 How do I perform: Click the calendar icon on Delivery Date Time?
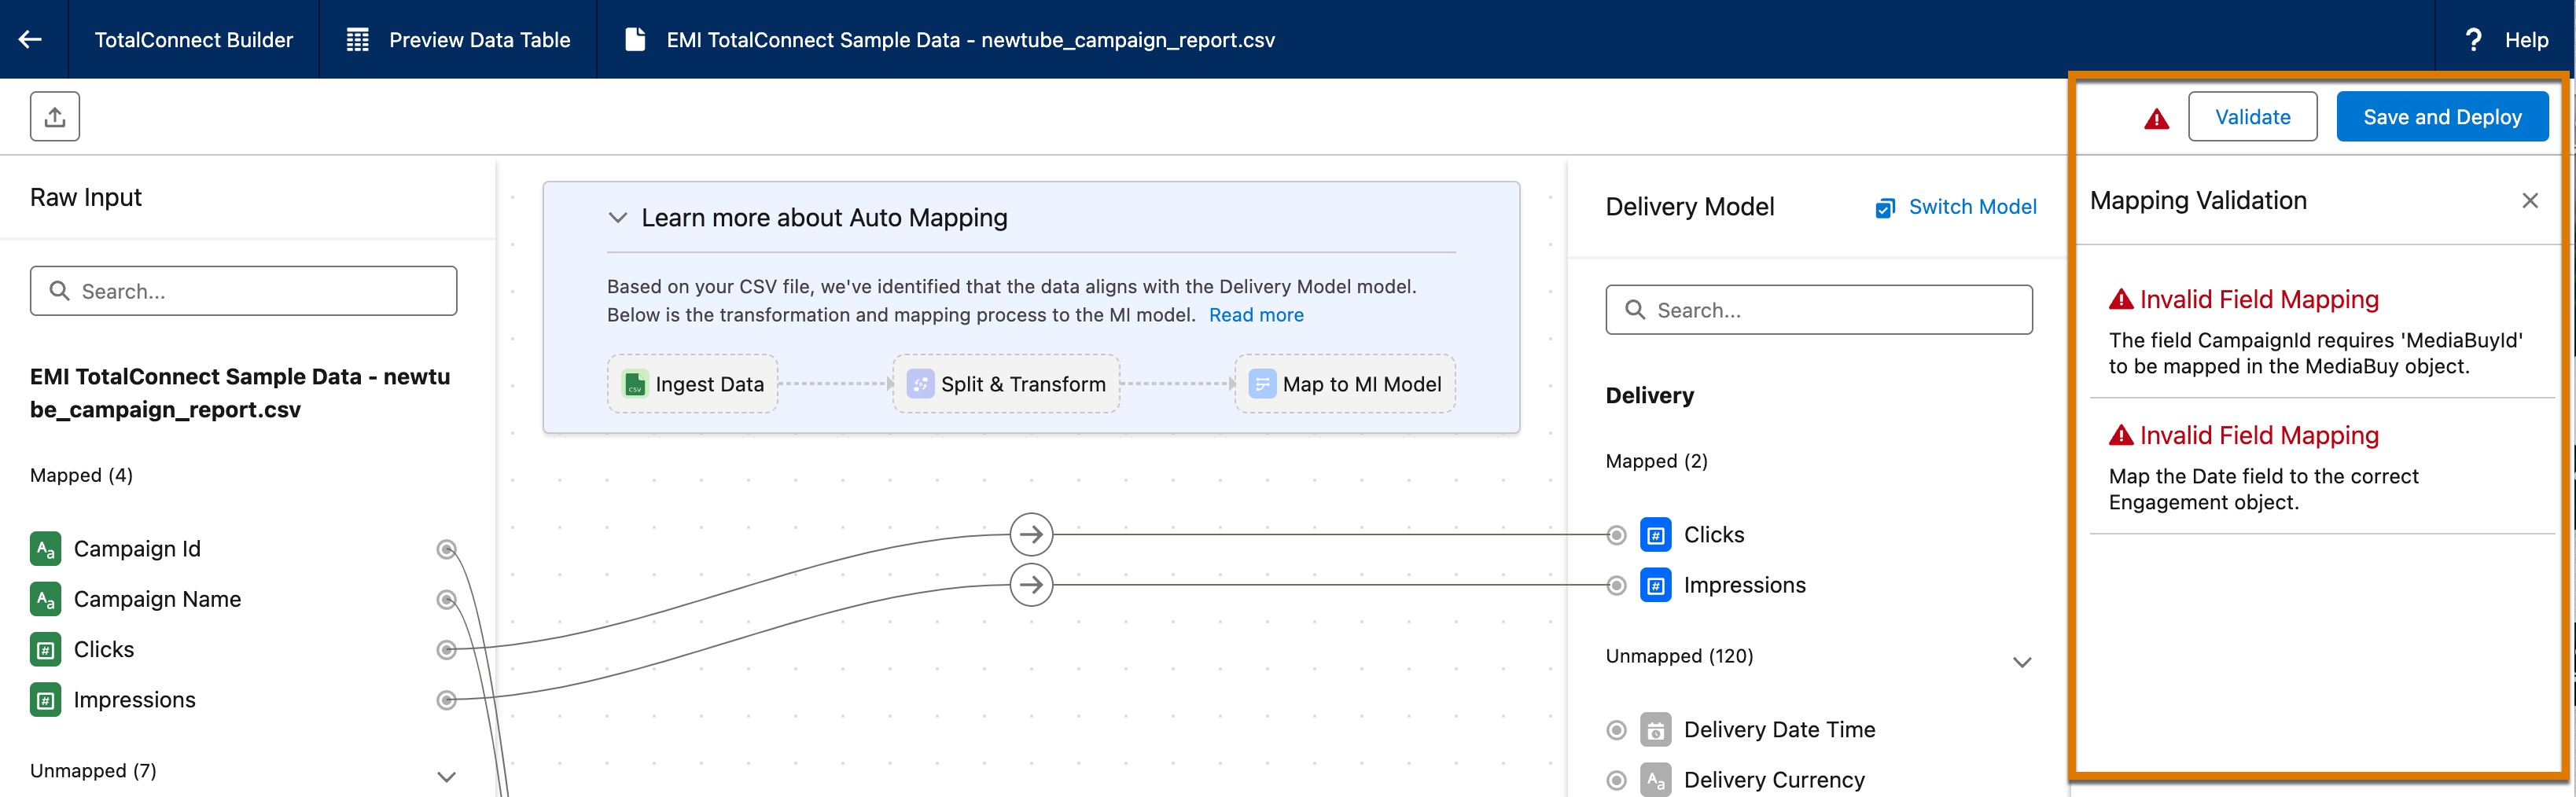1656,729
